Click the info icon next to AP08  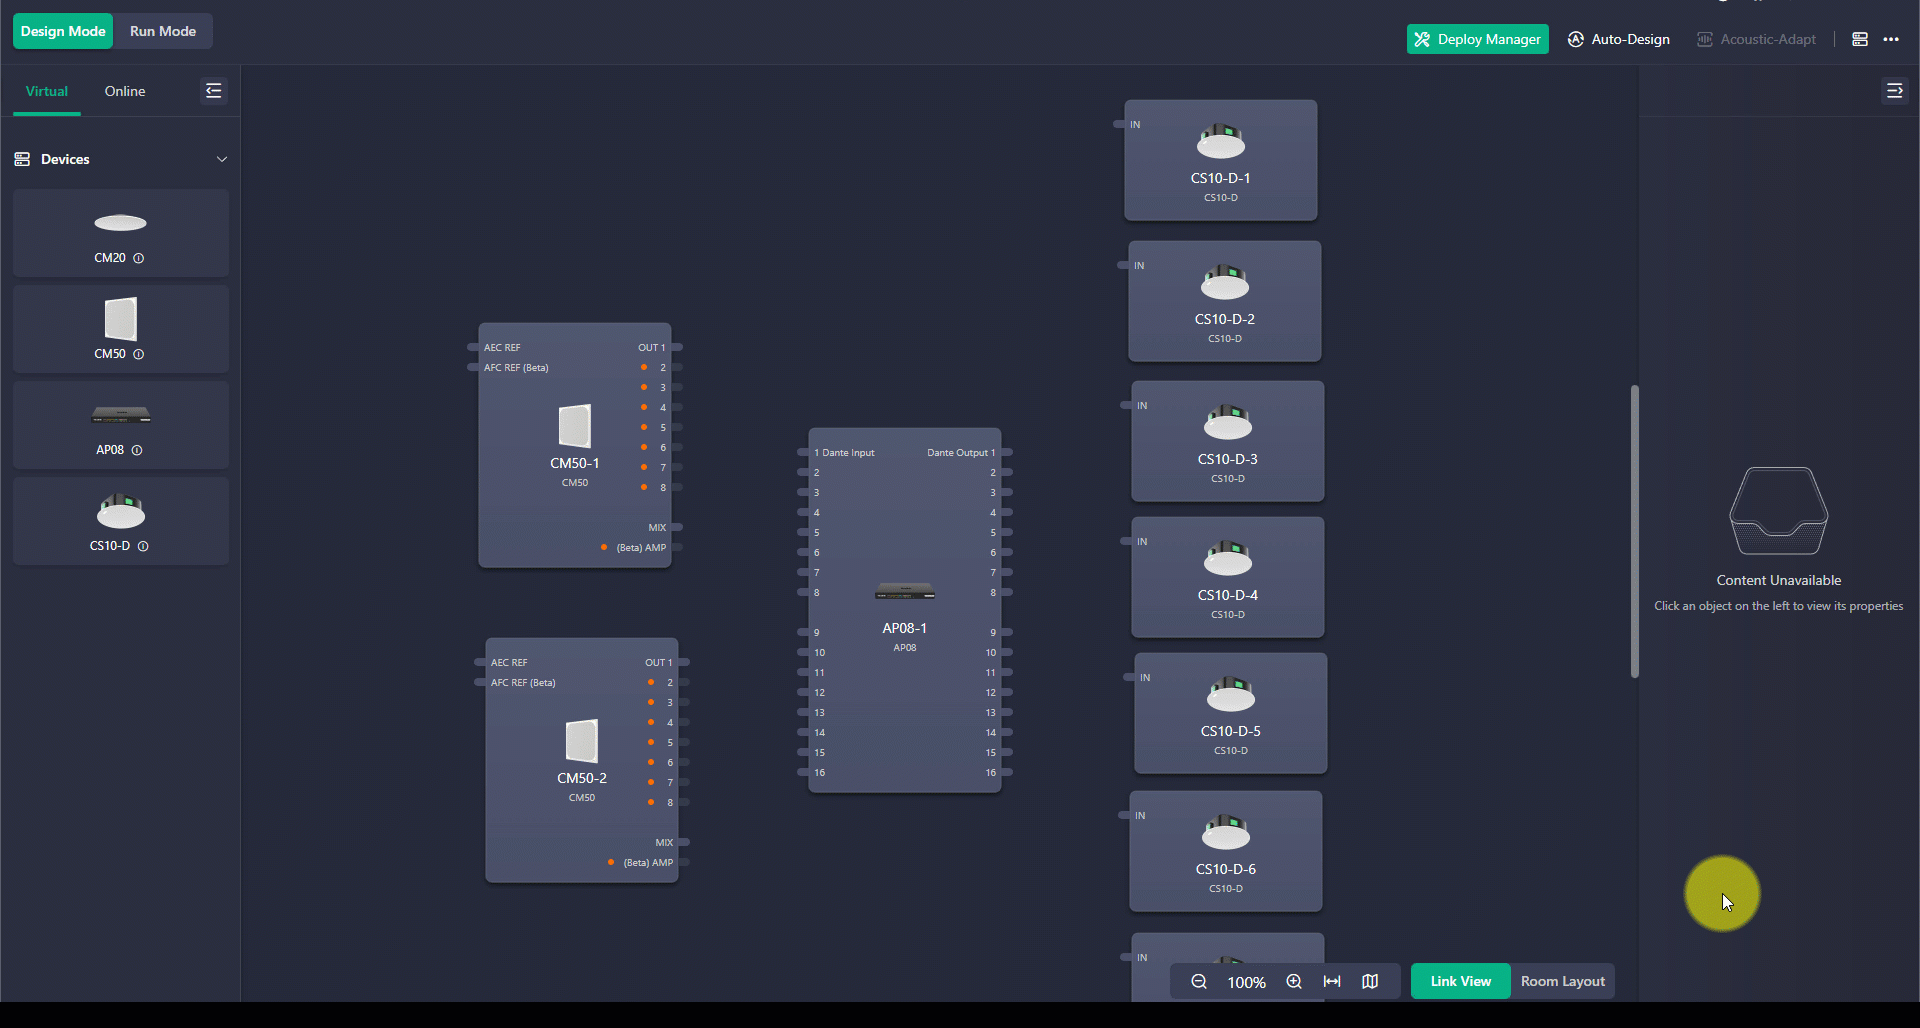click(139, 450)
